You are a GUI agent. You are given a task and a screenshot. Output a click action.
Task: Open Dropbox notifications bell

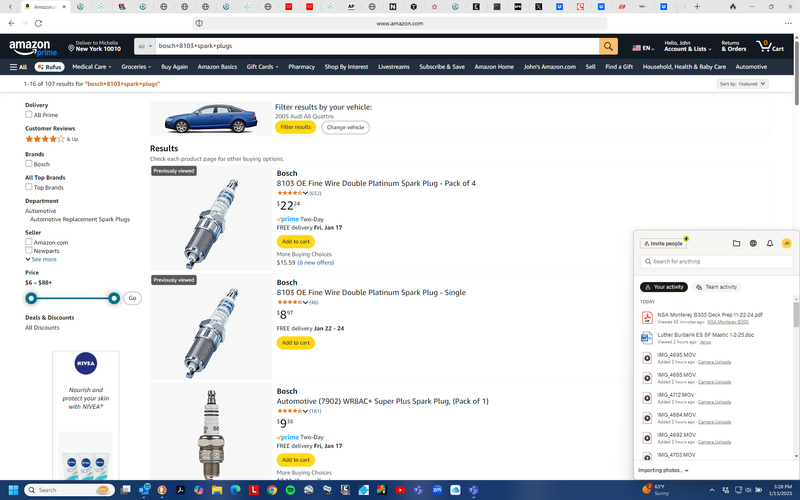click(x=770, y=243)
